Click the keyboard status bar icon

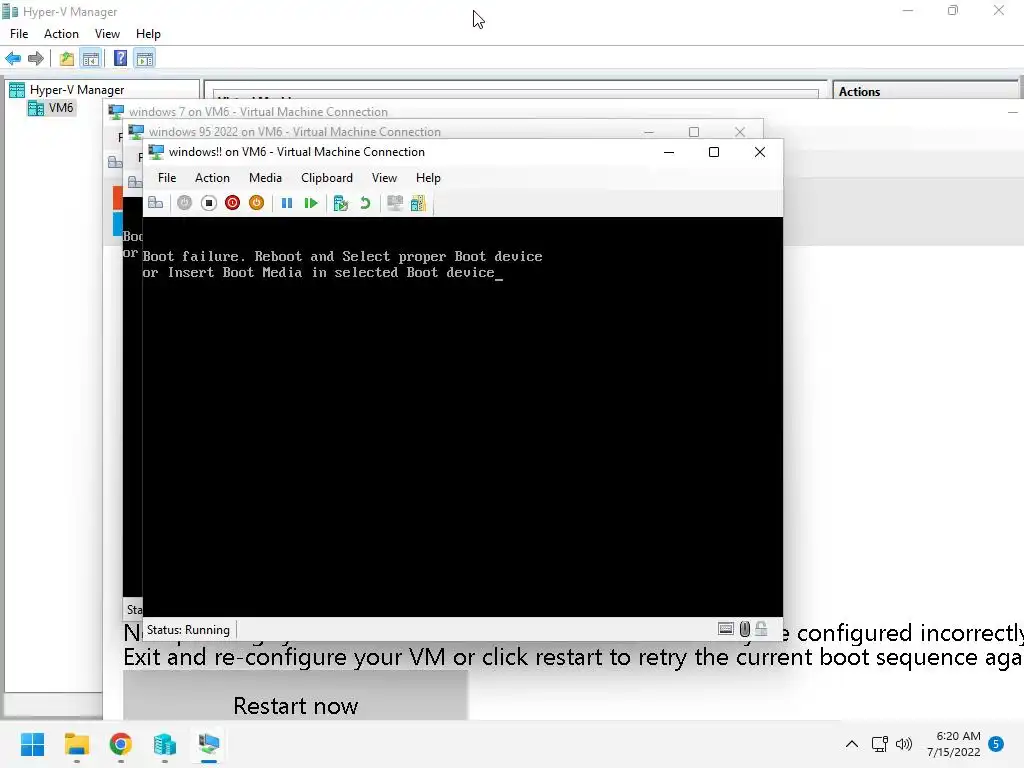pos(726,629)
